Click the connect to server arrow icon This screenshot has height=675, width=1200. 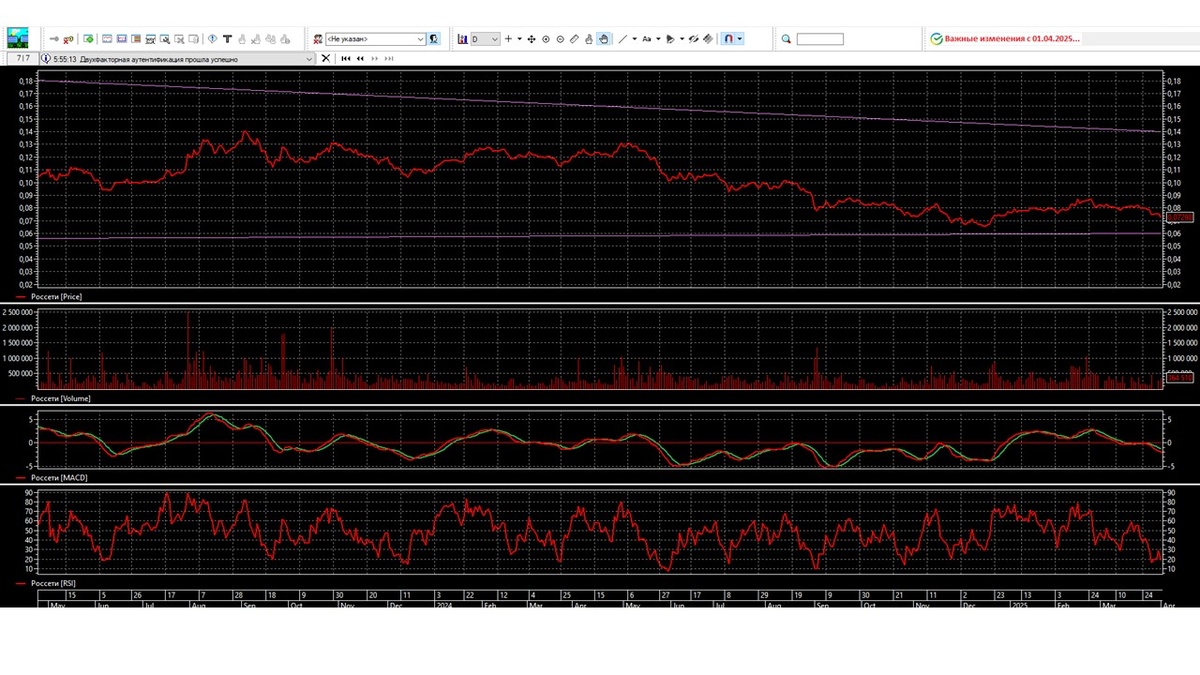pos(54,39)
